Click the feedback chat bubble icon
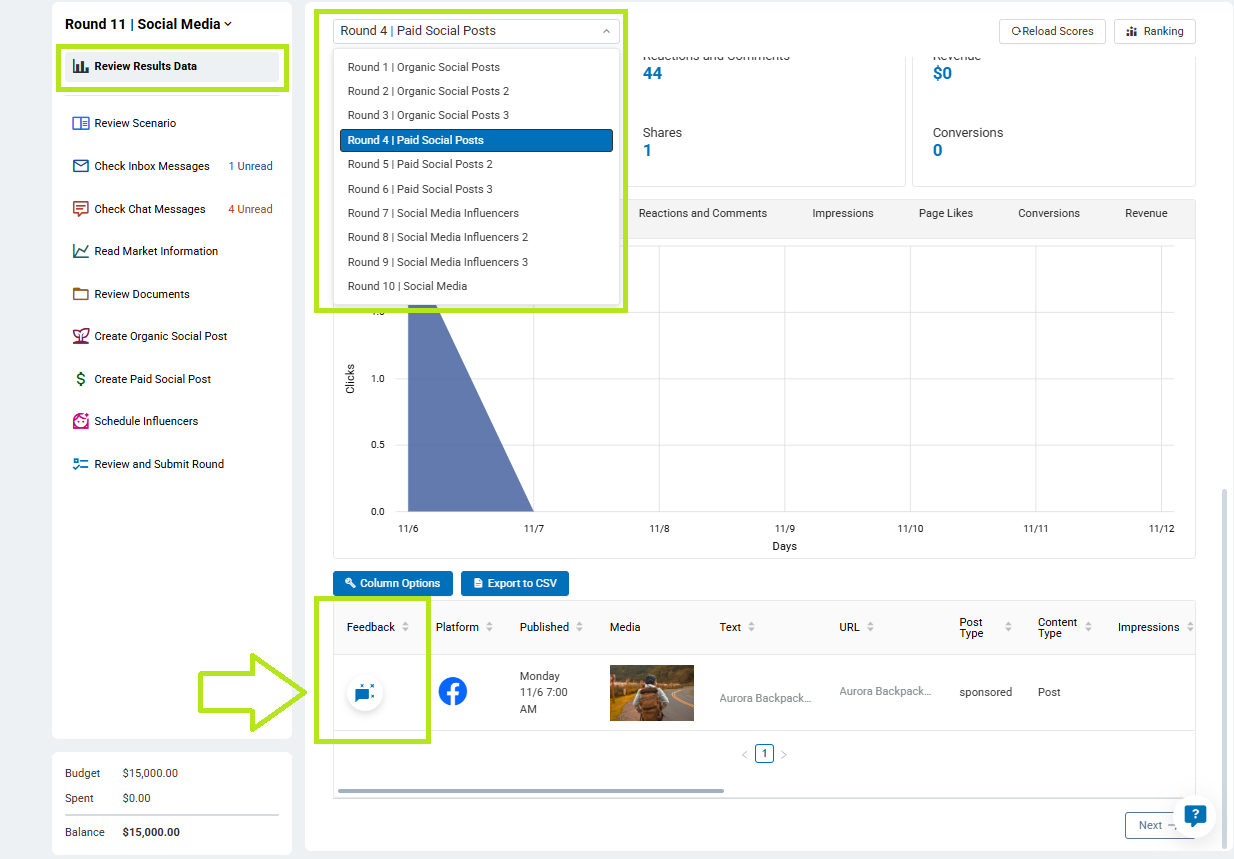 point(365,693)
